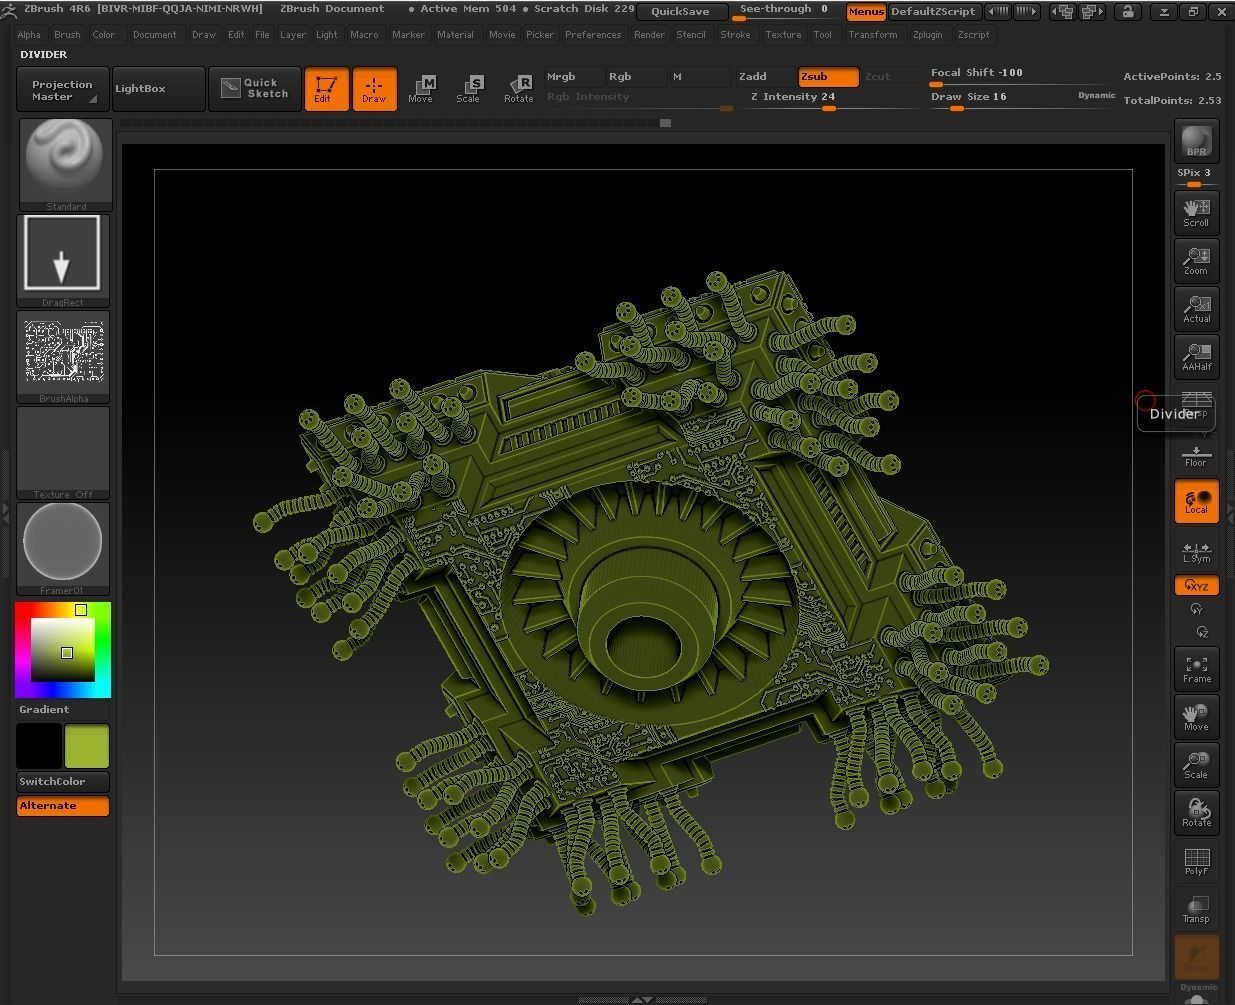The image size is (1235, 1005).
Task: Toggle XYZ rotation mode
Action: pos(1196,586)
